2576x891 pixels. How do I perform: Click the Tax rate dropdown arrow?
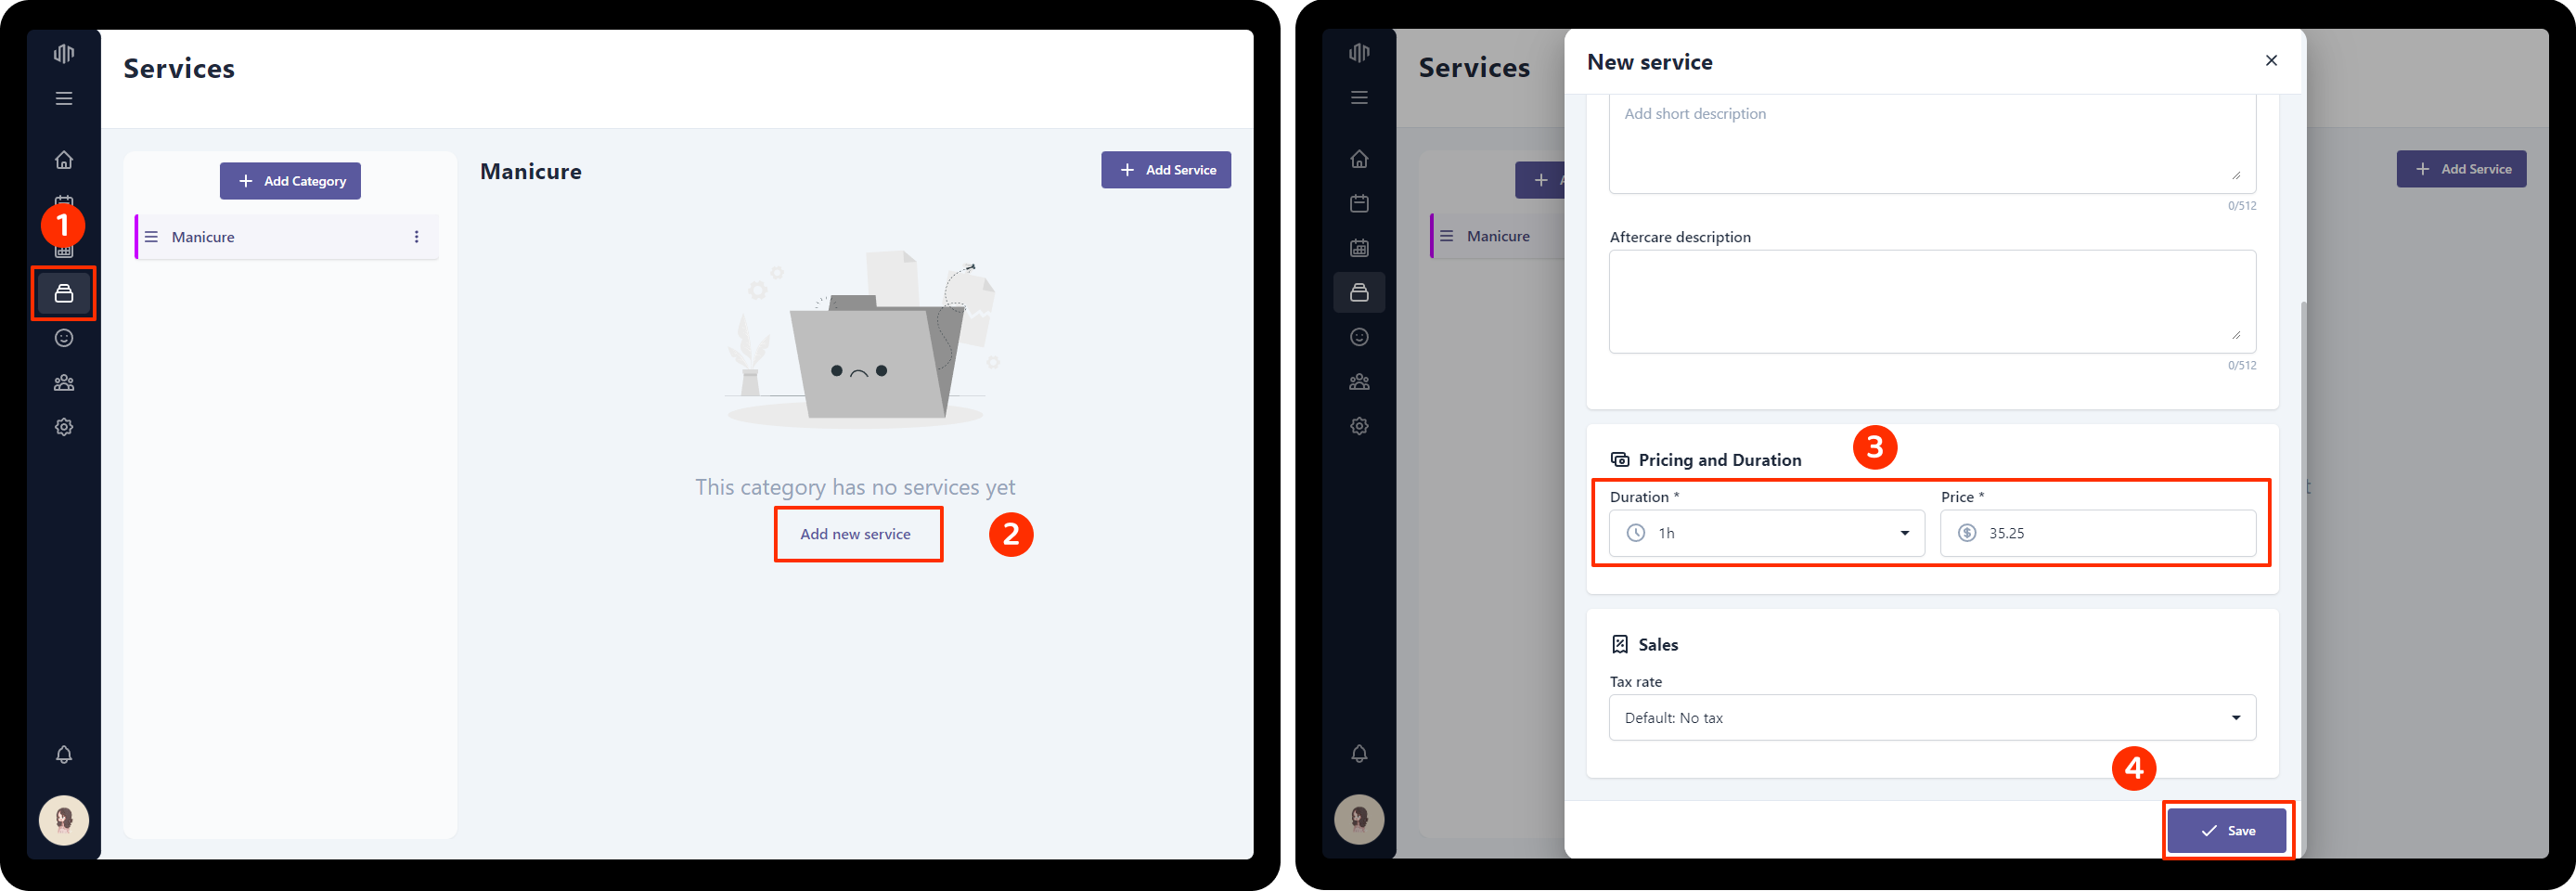coord(2235,718)
